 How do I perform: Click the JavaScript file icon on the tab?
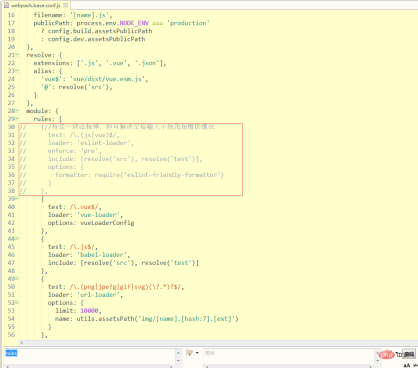point(6,5)
